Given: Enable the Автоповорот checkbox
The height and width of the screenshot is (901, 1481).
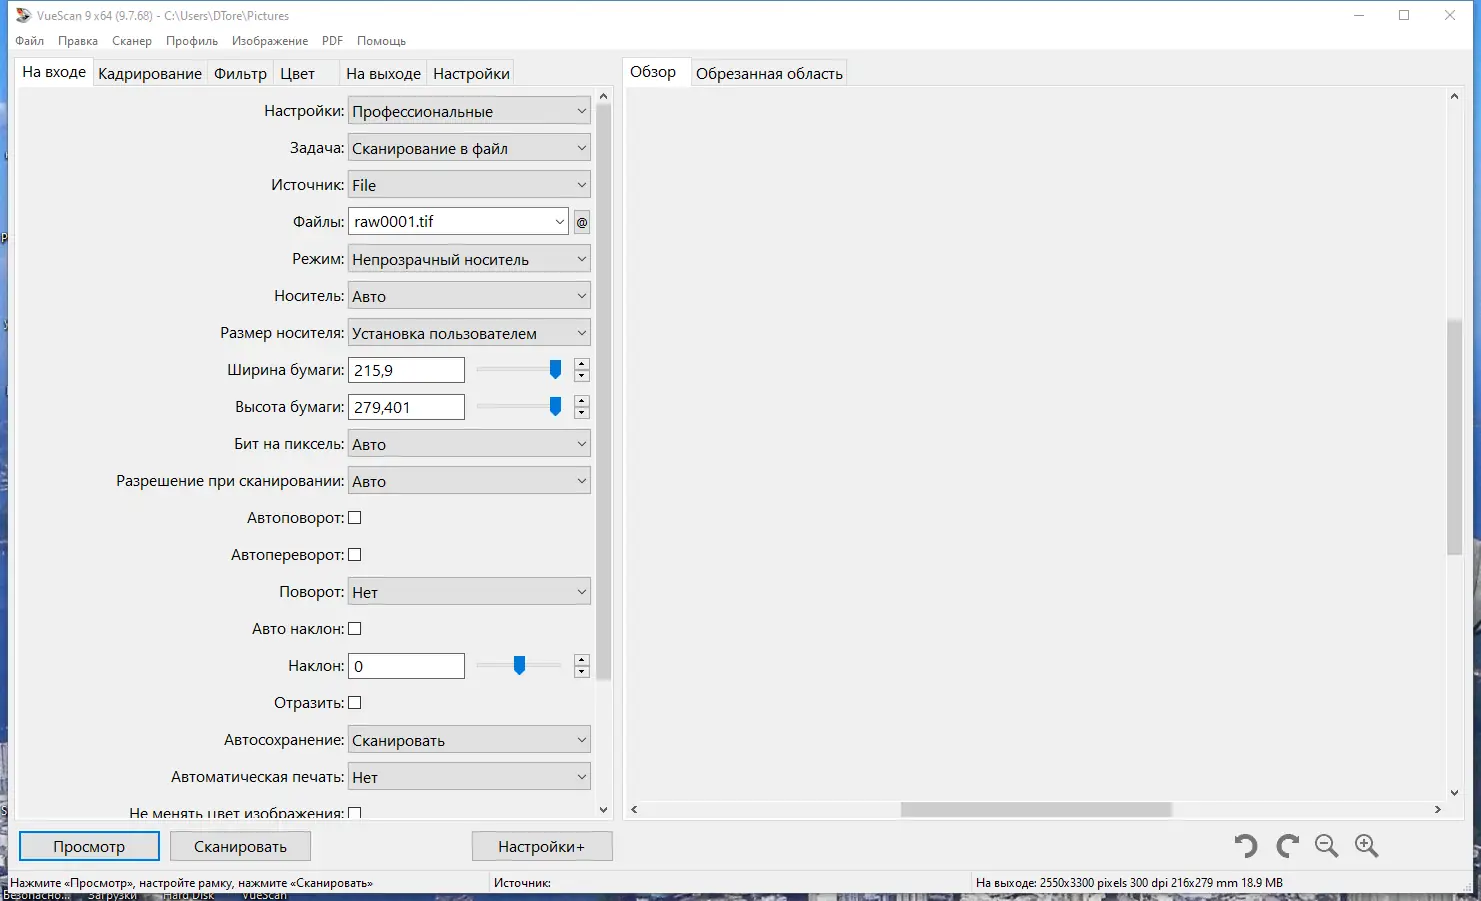Looking at the screenshot, I should tap(354, 518).
